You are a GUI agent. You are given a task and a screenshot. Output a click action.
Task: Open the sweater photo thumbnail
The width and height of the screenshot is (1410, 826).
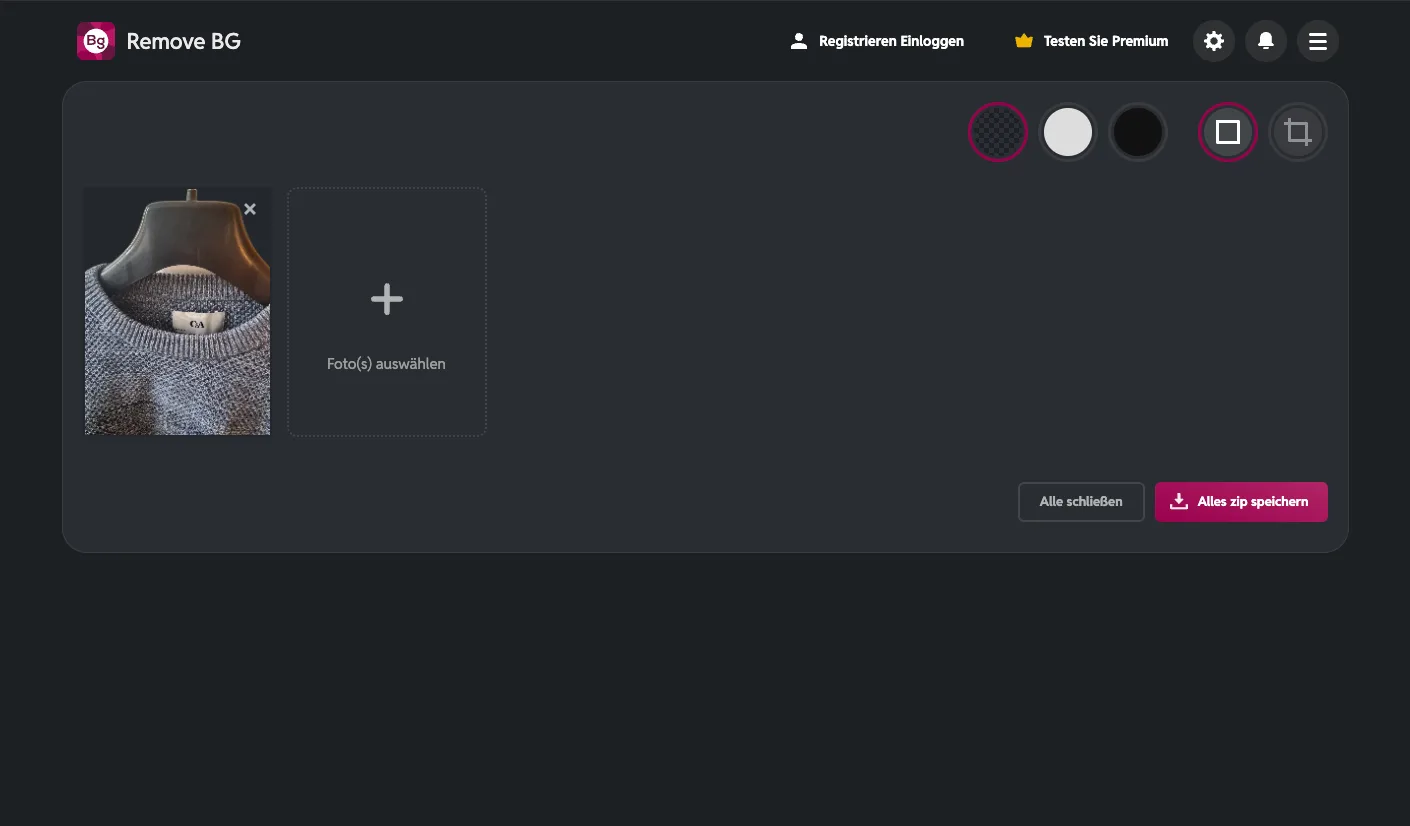pyautogui.click(x=178, y=312)
